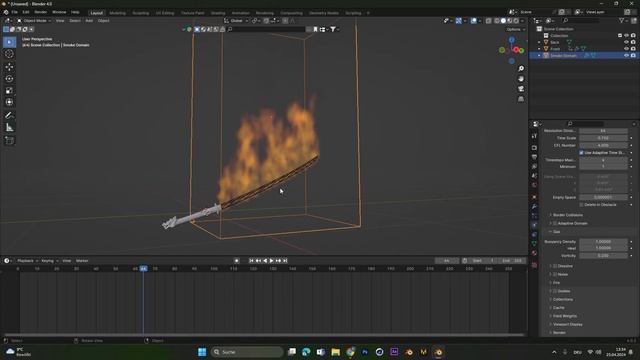This screenshot has height=360, width=640.
Task: Select the Cursor tool in viewport toolbar
Action: (x=9, y=54)
